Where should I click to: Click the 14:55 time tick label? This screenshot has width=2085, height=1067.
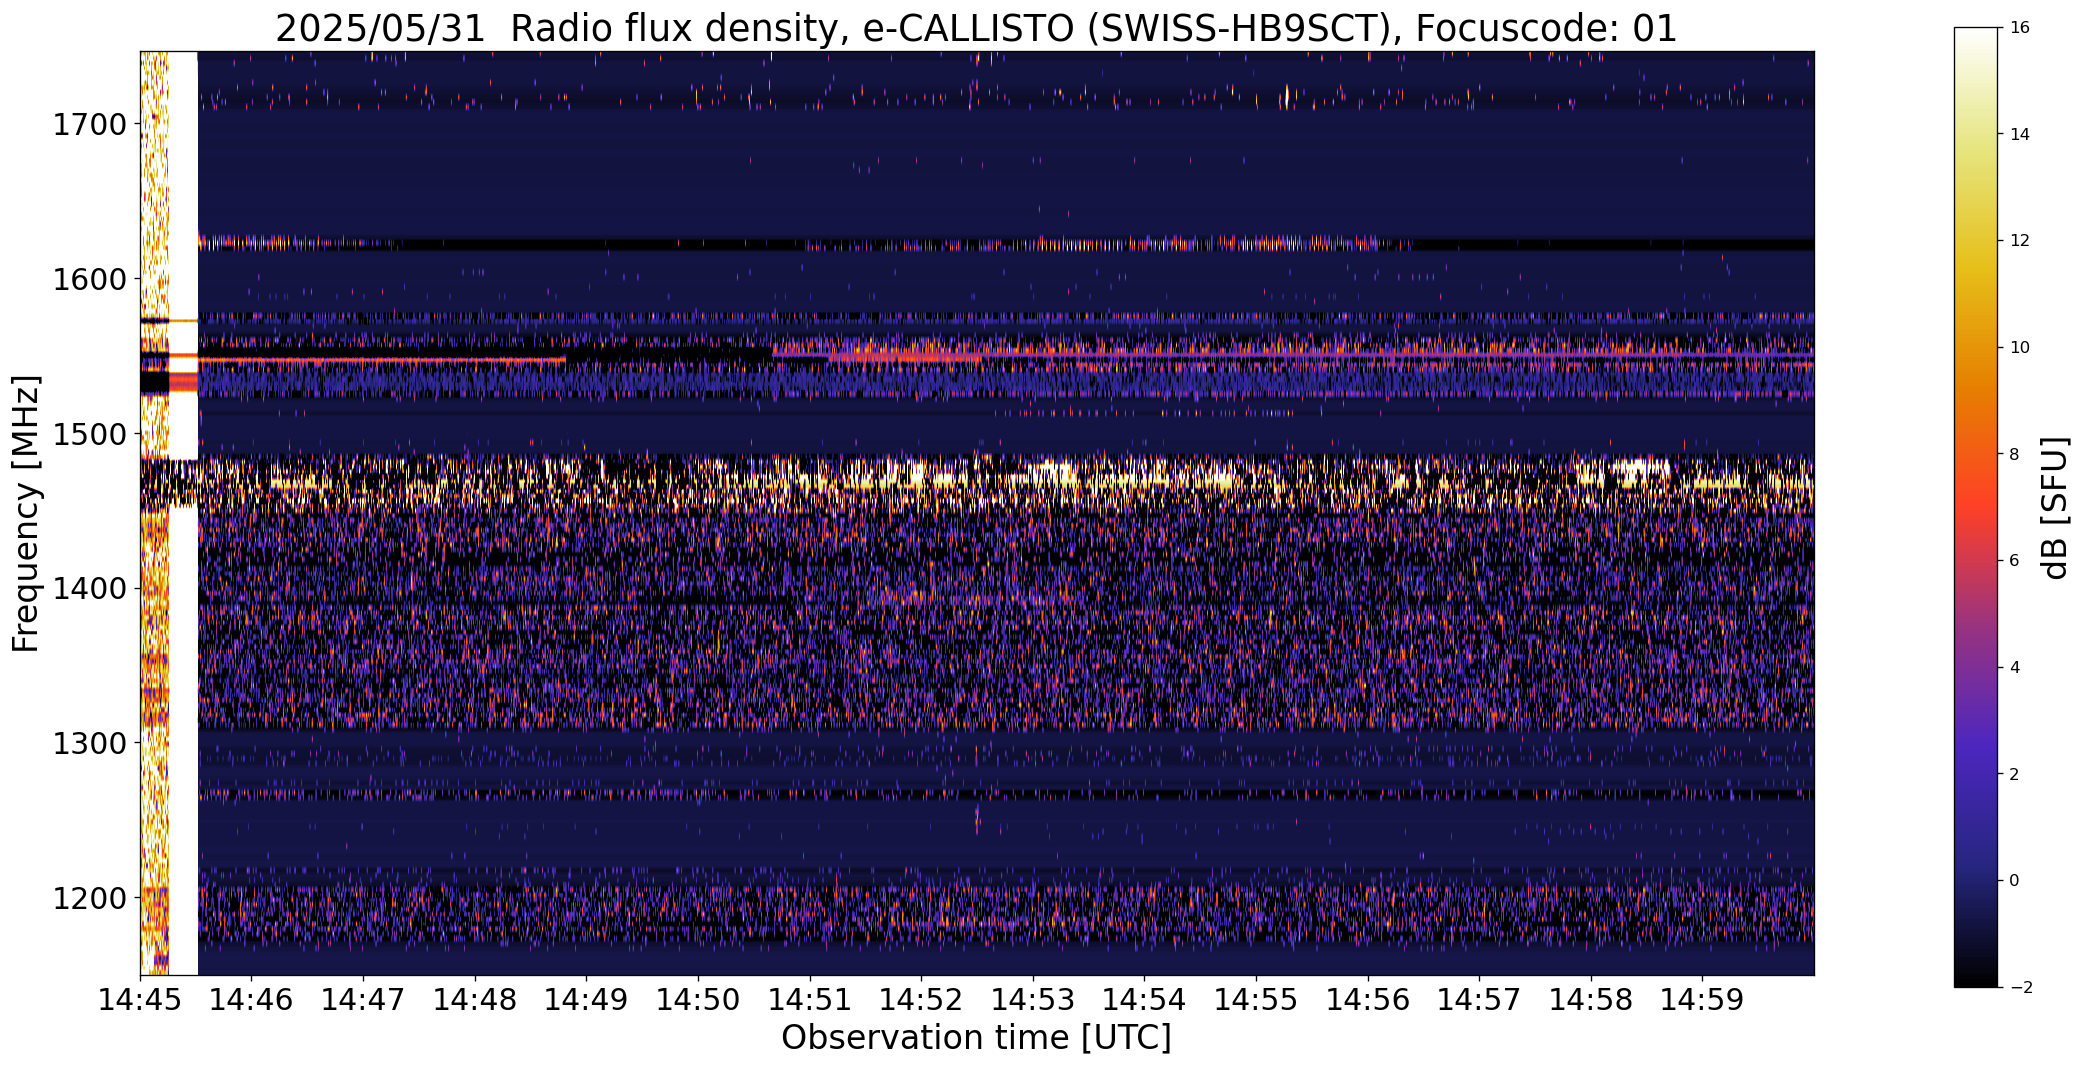click(x=1256, y=999)
